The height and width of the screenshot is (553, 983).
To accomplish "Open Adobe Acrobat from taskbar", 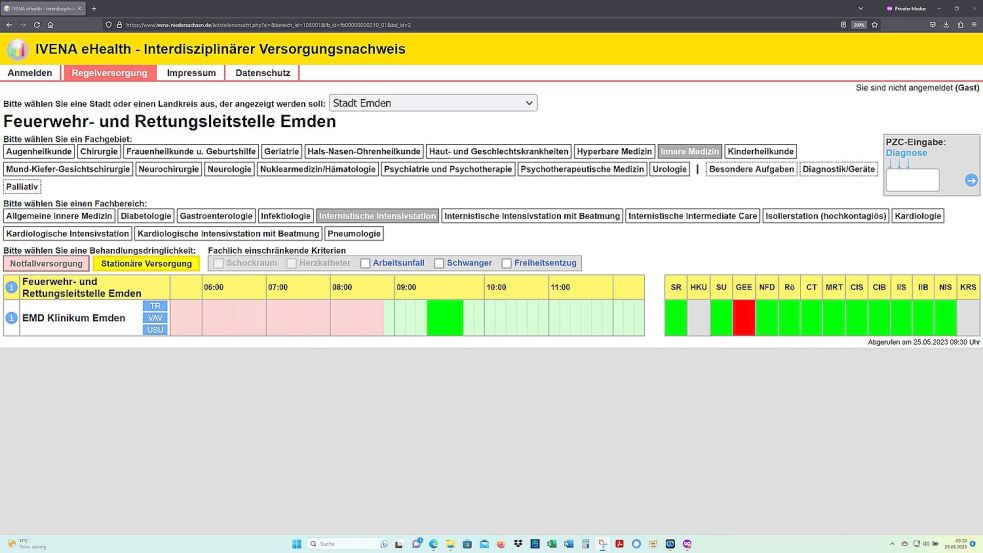I will click(619, 544).
